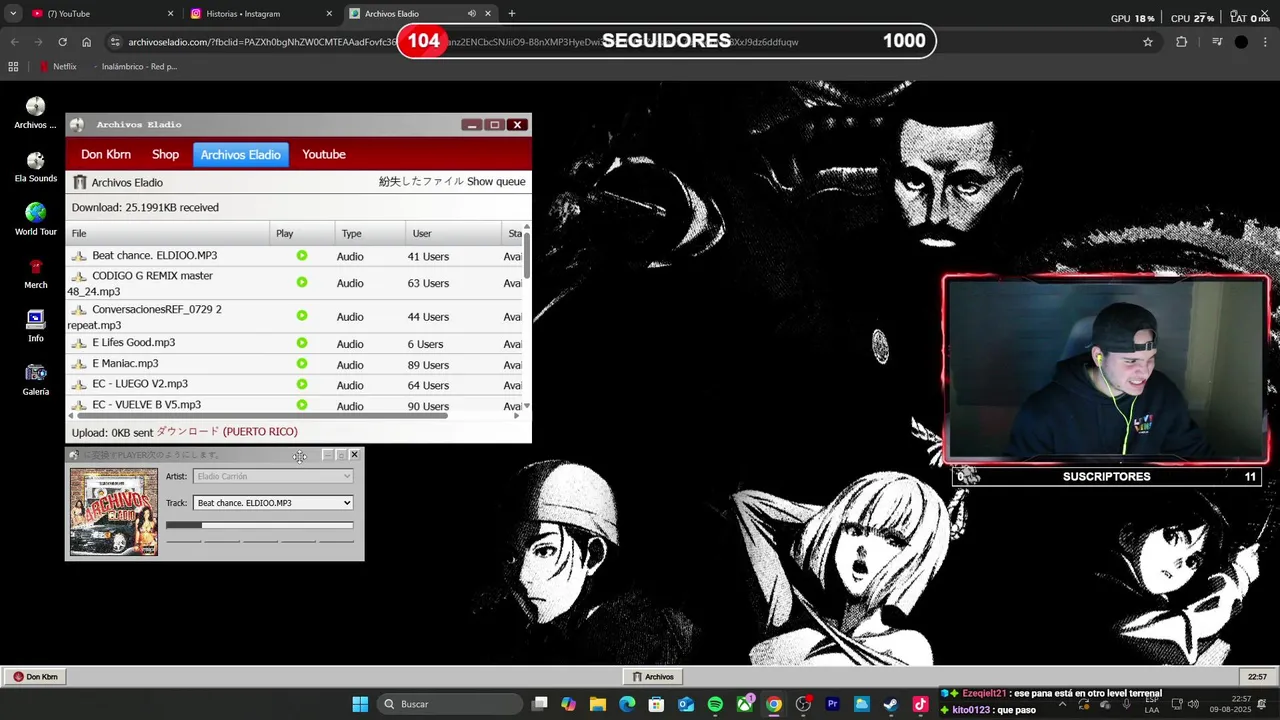
Task: Open Steam from the taskbar
Action: [890, 704]
